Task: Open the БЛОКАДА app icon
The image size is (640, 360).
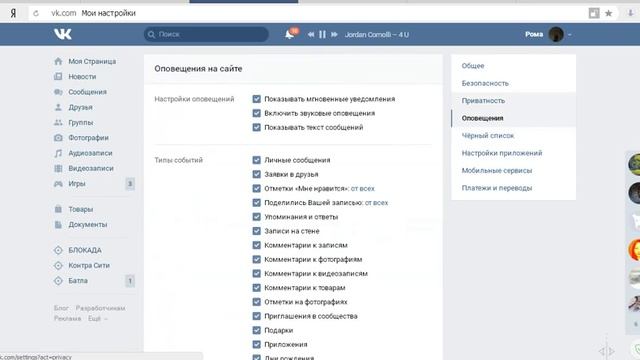Action: pyautogui.click(x=58, y=250)
